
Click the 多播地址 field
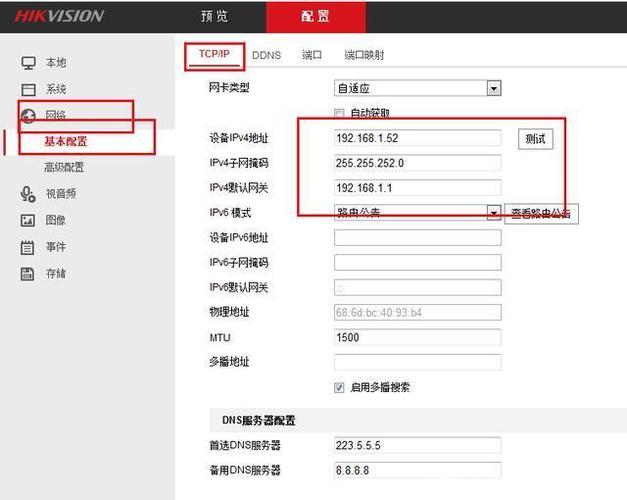(417, 362)
